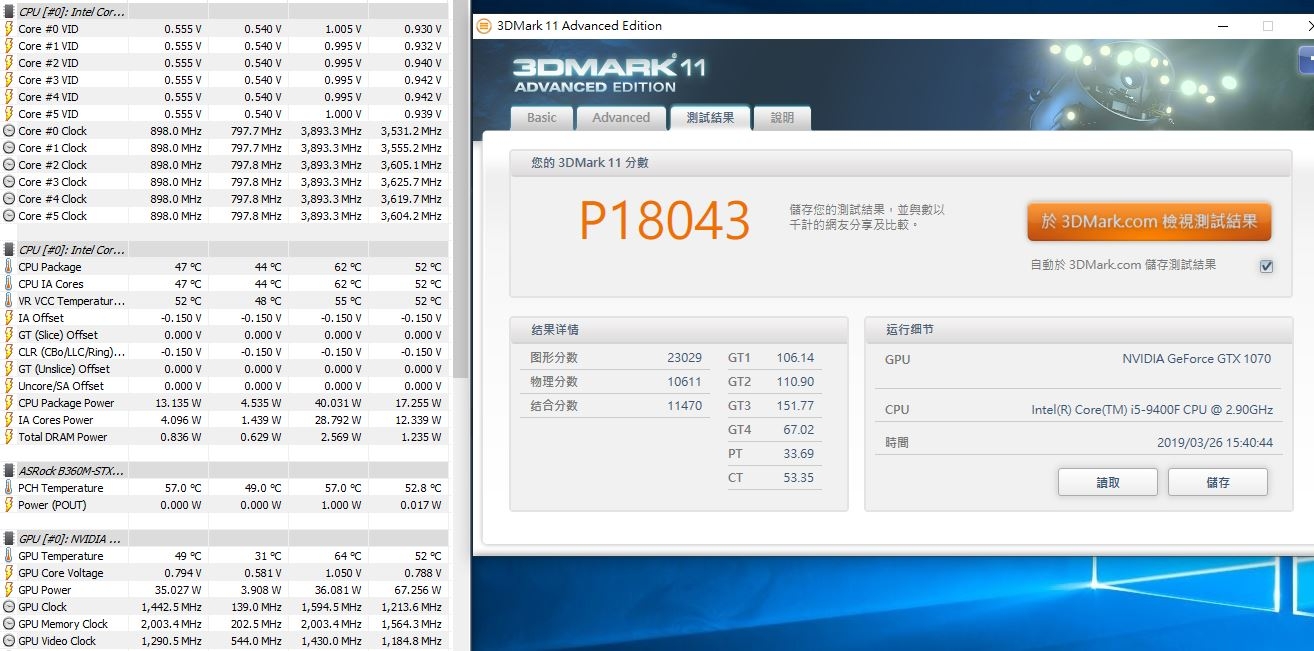Screen dimensions: 1314x651
Task: Click the CPU IA Cores thermometer icon
Action: click(9, 284)
